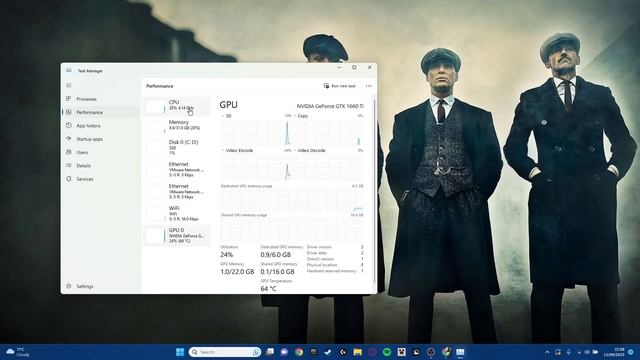Viewport: 640px width, 360px height.
Task: Click the 0.1/16.0 GB shared memory value
Action: coord(277,271)
